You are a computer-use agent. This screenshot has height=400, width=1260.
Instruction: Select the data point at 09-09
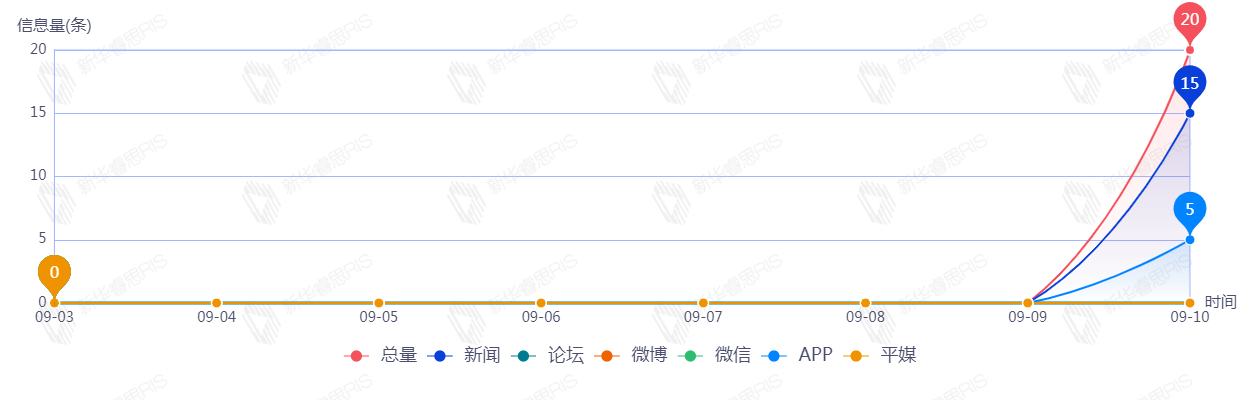1028,303
